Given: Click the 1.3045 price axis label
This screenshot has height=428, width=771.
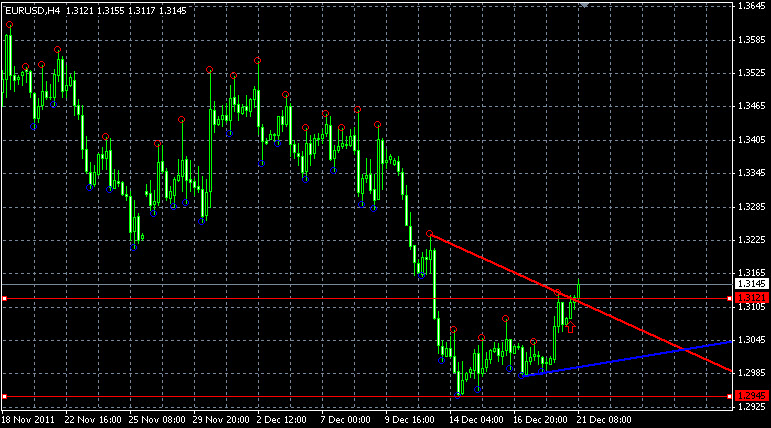Looking at the screenshot, I should [752, 339].
